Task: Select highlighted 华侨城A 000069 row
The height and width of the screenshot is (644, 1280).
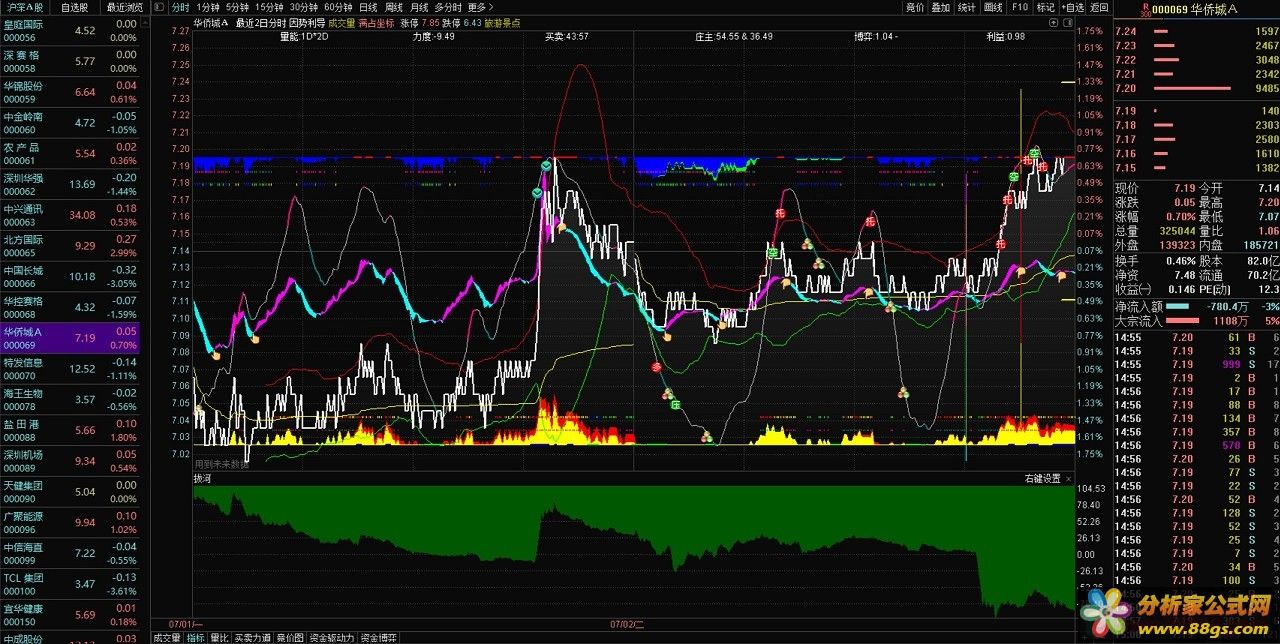Action: coord(70,337)
